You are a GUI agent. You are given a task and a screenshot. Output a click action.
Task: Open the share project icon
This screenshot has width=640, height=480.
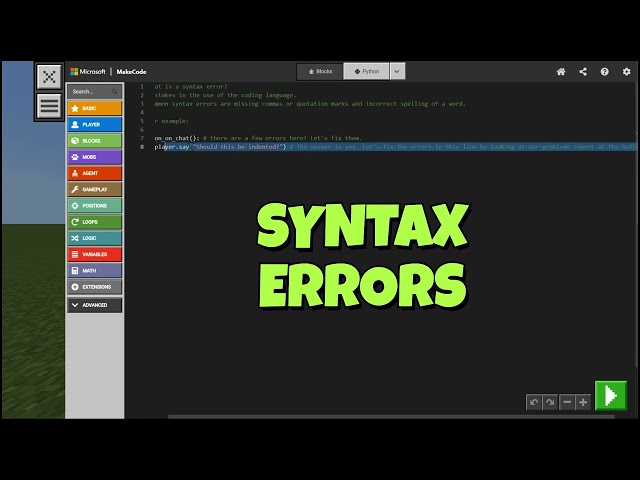pyautogui.click(x=583, y=72)
